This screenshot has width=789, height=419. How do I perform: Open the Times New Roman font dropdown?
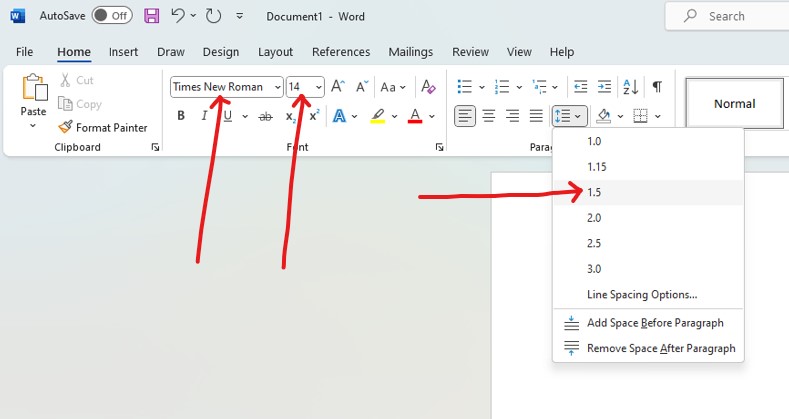tap(277, 87)
